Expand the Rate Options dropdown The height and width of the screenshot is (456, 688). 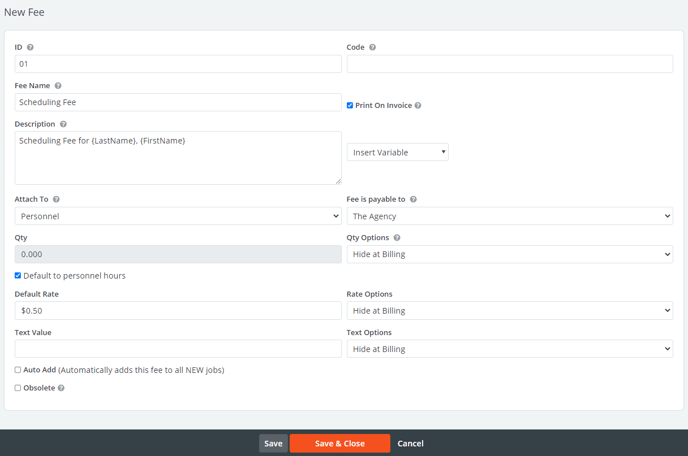point(509,311)
